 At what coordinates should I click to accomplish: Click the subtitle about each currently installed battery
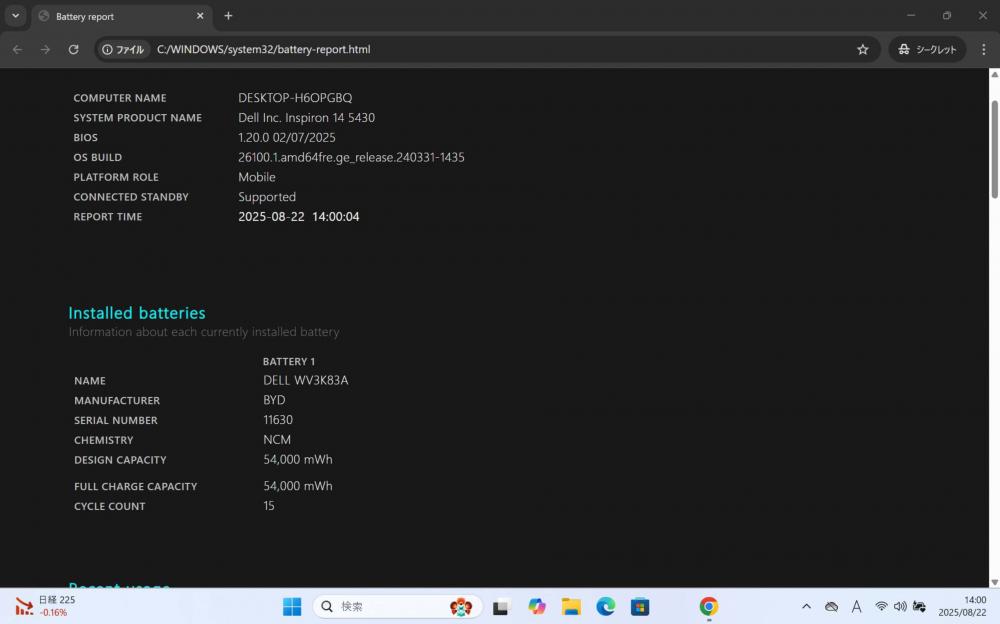pos(204,332)
